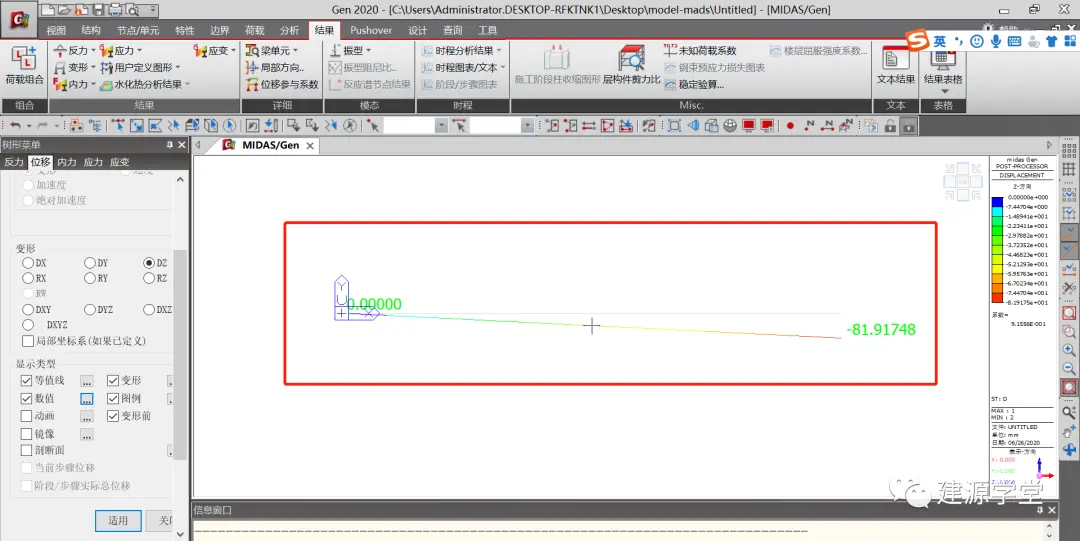The height and width of the screenshot is (541, 1080).
Task: Click the open folder icon in quick access bar
Action: (x=64, y=10)
